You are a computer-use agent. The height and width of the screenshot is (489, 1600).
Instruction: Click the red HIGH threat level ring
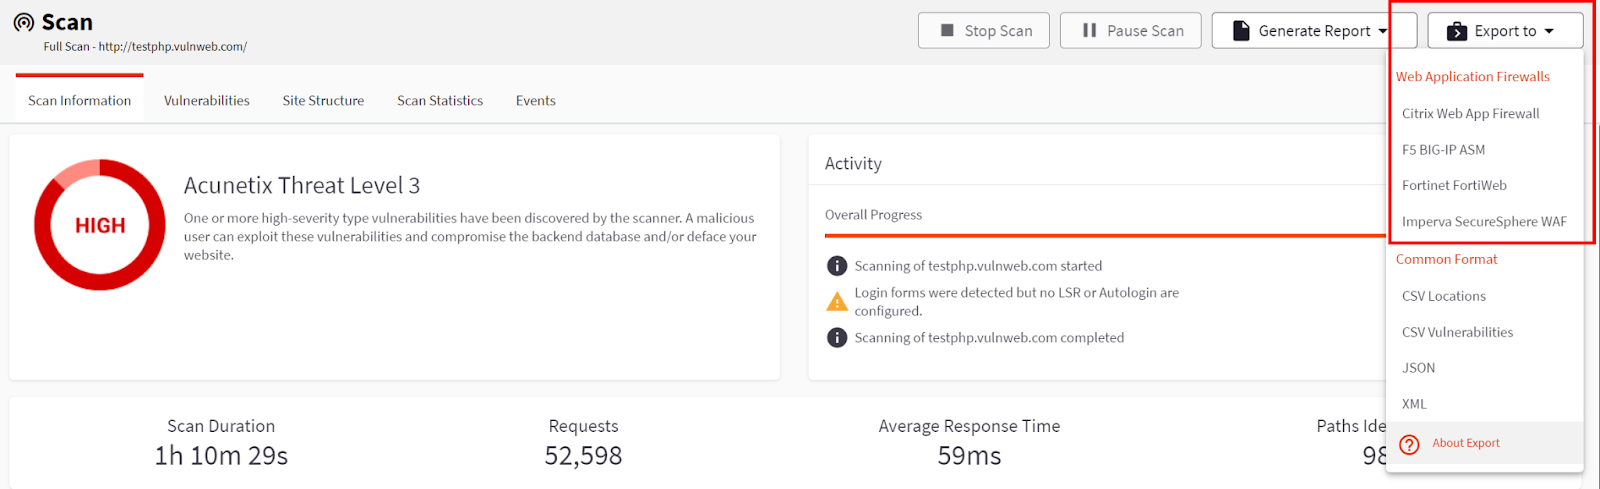pos(100,225)
